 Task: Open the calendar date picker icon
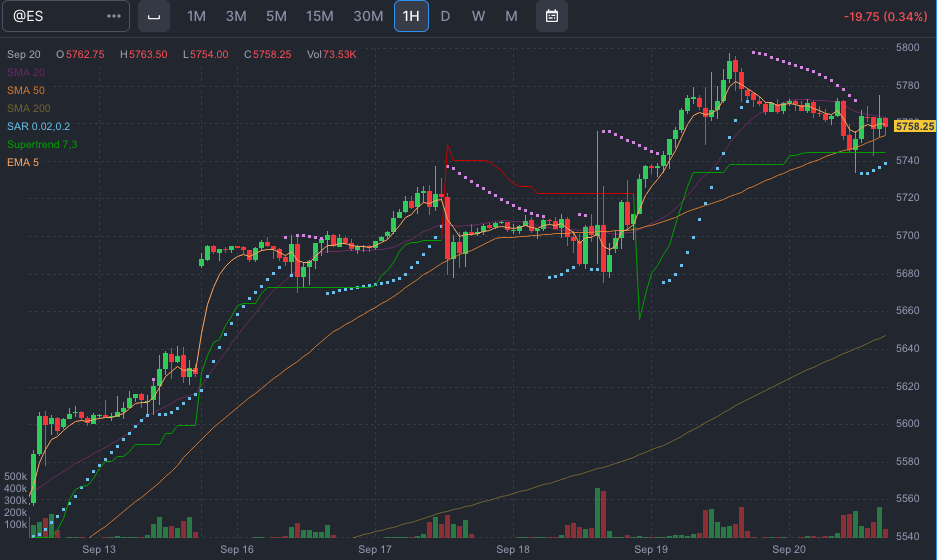point(551,16)
